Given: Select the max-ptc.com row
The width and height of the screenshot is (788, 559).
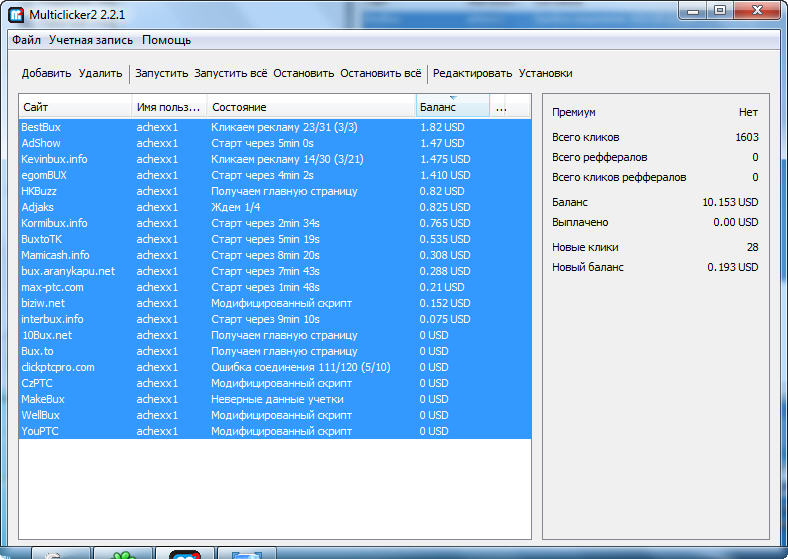Looking at the screenshot, I should pyautogui.click(x=275, y=288).
